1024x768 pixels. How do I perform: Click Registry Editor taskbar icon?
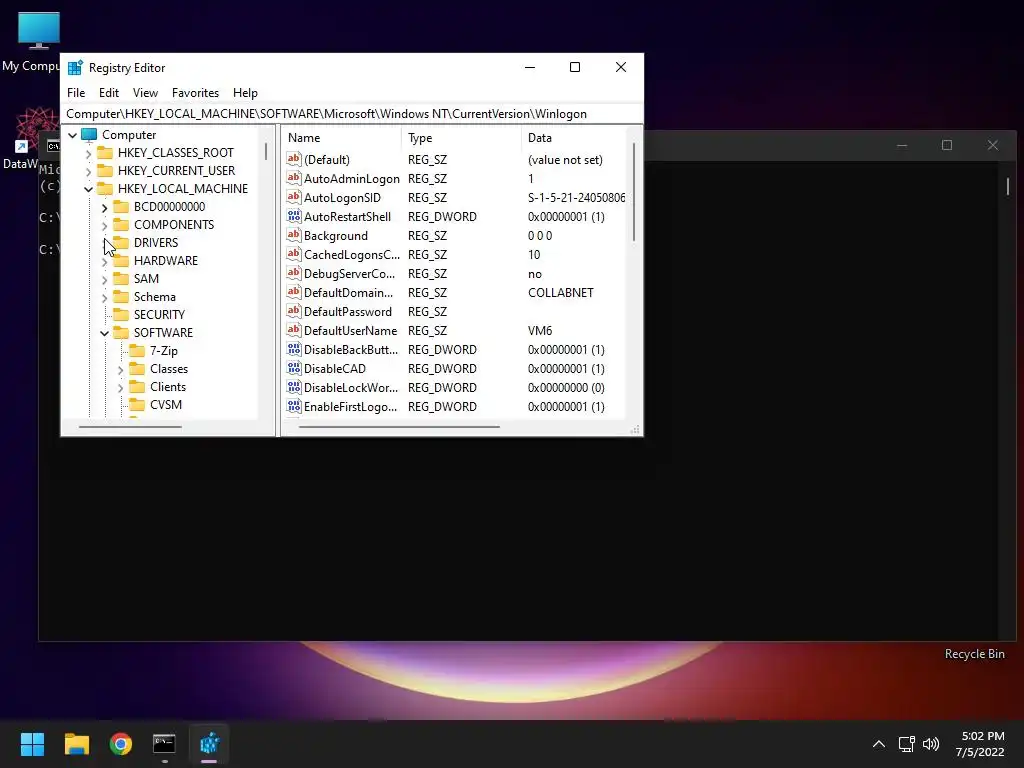pos(209,744)
